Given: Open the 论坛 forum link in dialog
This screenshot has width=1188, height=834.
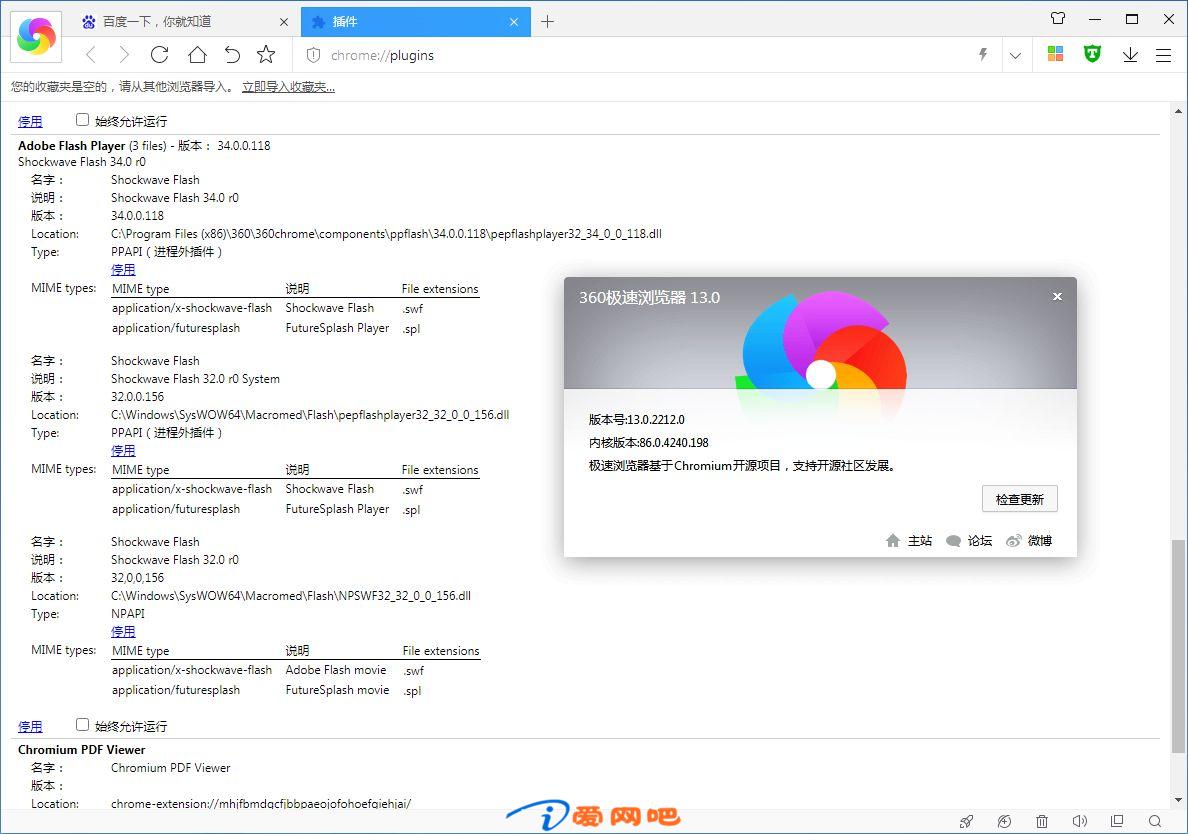Looking at the screenshot, I should click(x=969, y=541).
